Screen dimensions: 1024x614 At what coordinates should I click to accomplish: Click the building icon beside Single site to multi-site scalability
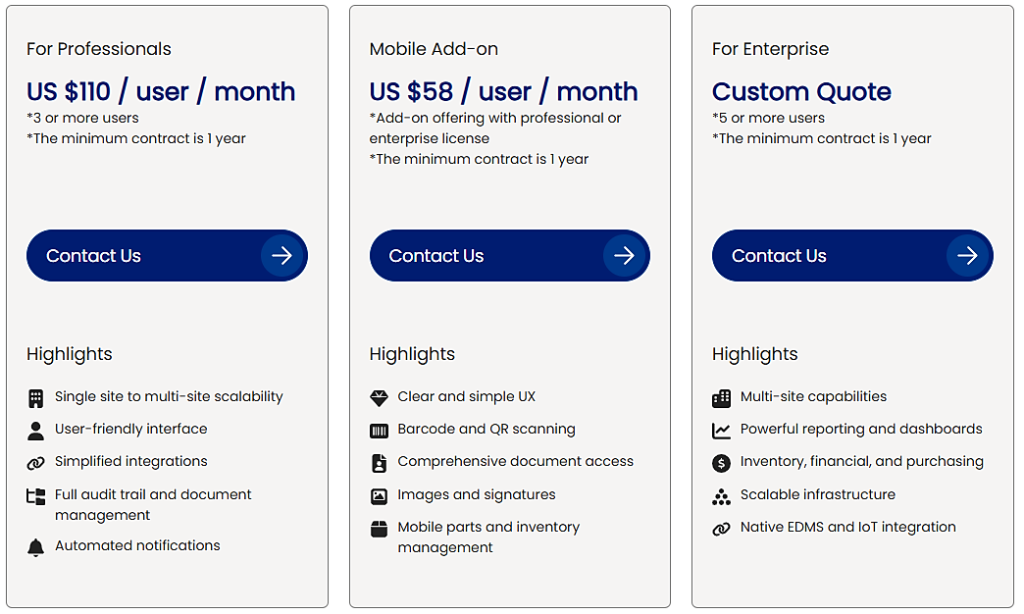click(x=36, y=396)
